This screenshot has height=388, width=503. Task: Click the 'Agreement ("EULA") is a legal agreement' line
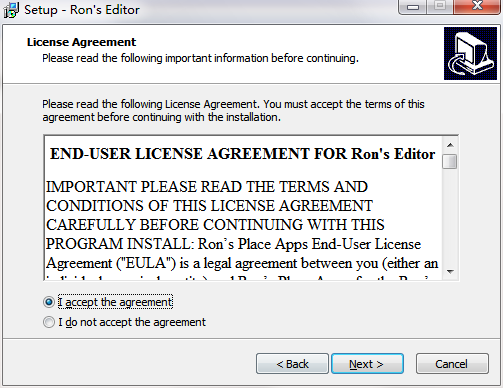(x=242, y=263)
